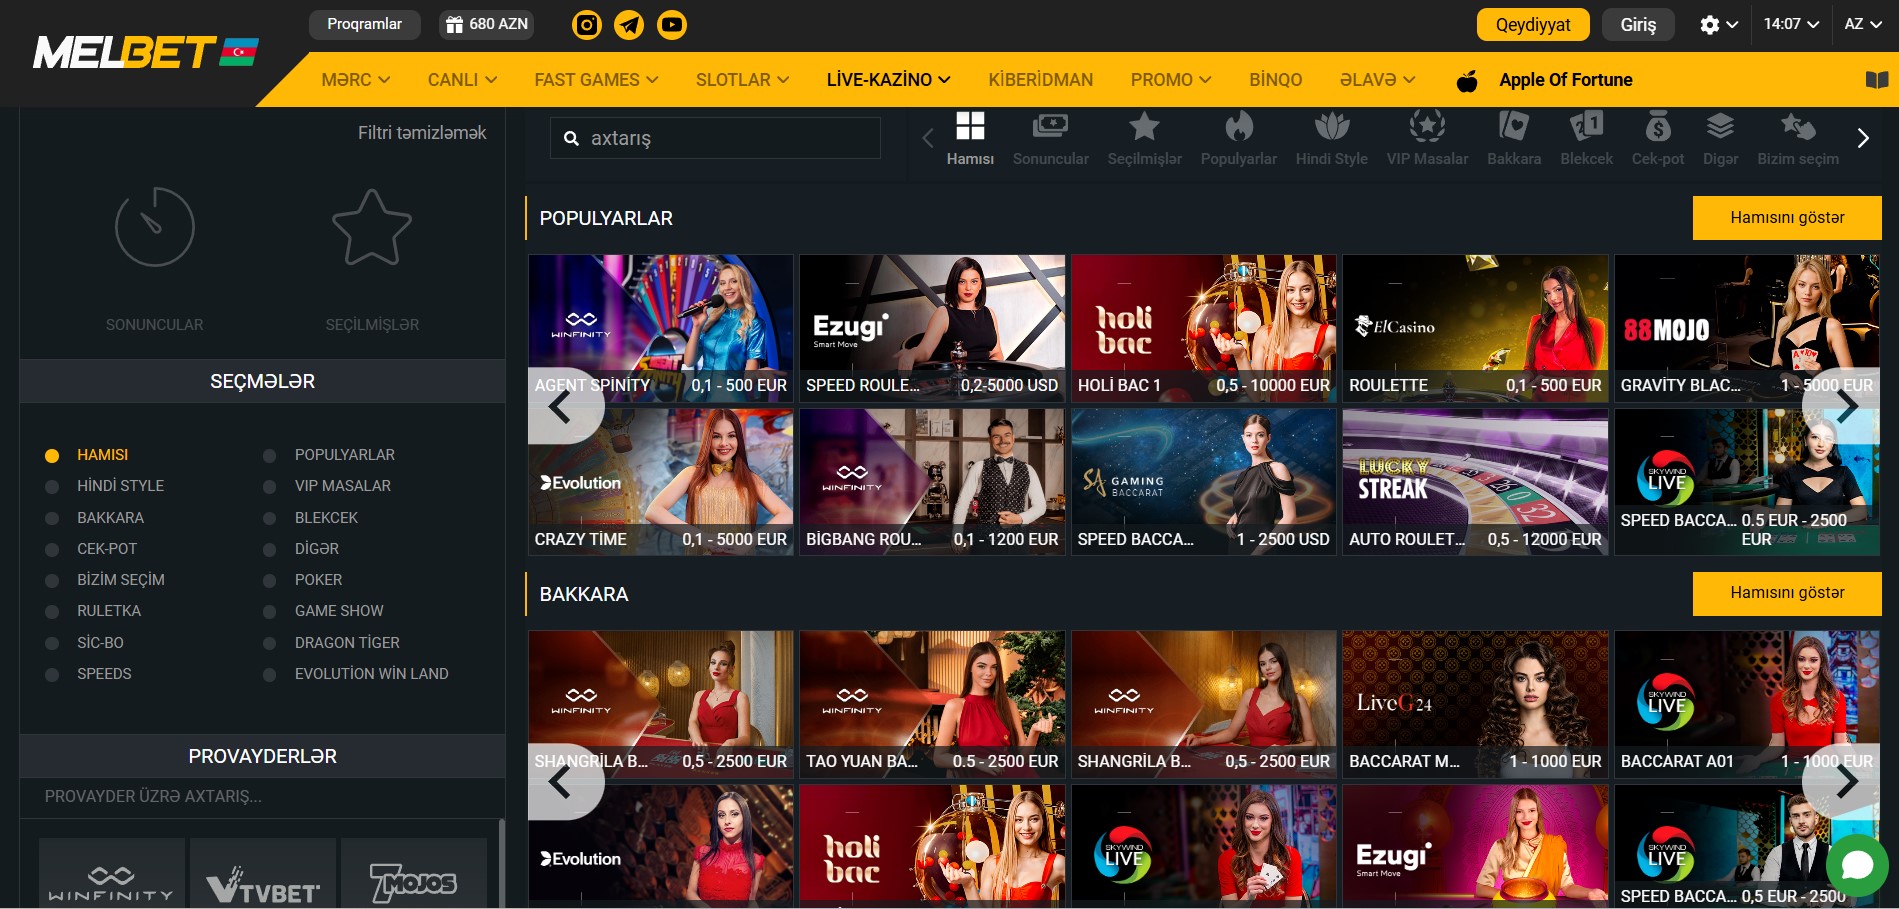Open the YouTube channel icon
This screenshot has width=1899, height=909.
pyautogui.click(x=671, y=25)
